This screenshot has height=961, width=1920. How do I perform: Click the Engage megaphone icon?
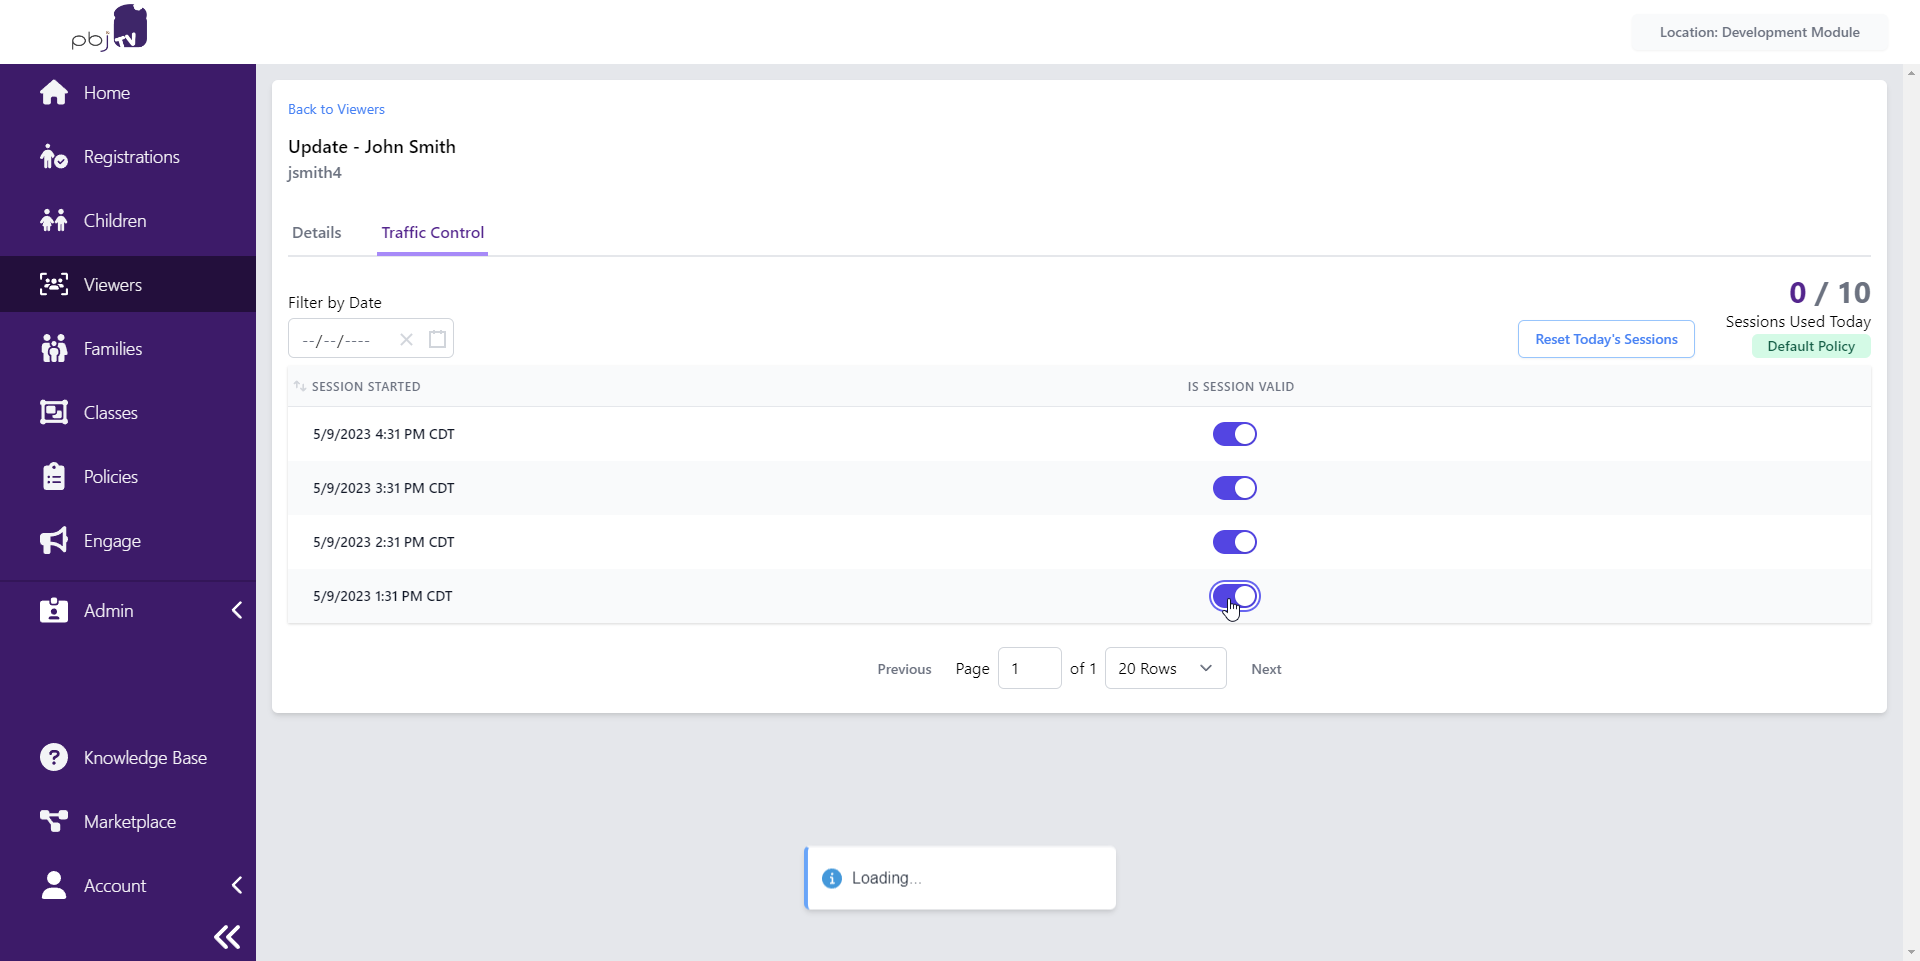[x=54, y=541]
